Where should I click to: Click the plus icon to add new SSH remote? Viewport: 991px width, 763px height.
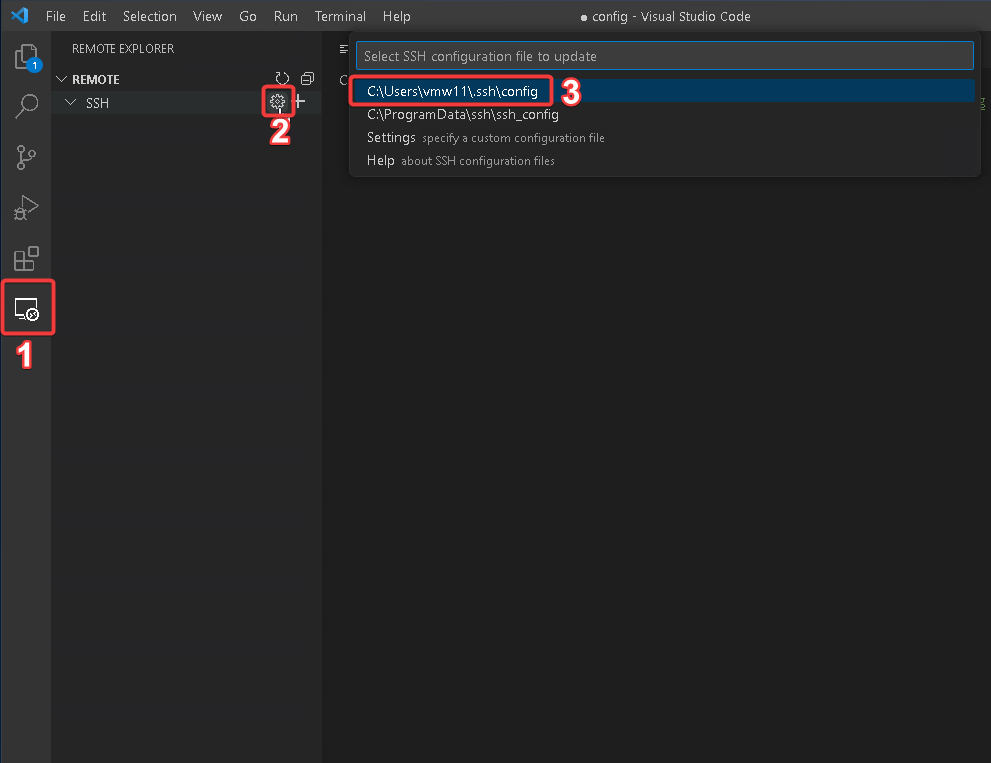[x=300, y=101]
